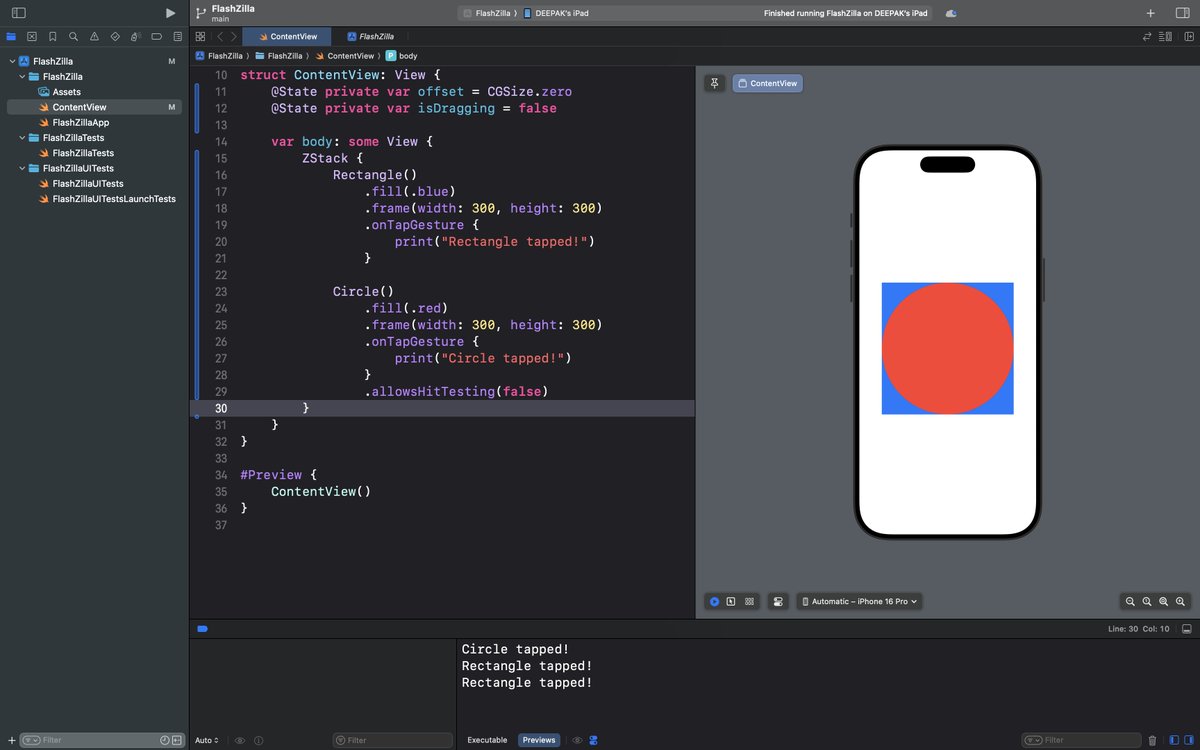
Task: Click the console filter field
Action: 1081,740
